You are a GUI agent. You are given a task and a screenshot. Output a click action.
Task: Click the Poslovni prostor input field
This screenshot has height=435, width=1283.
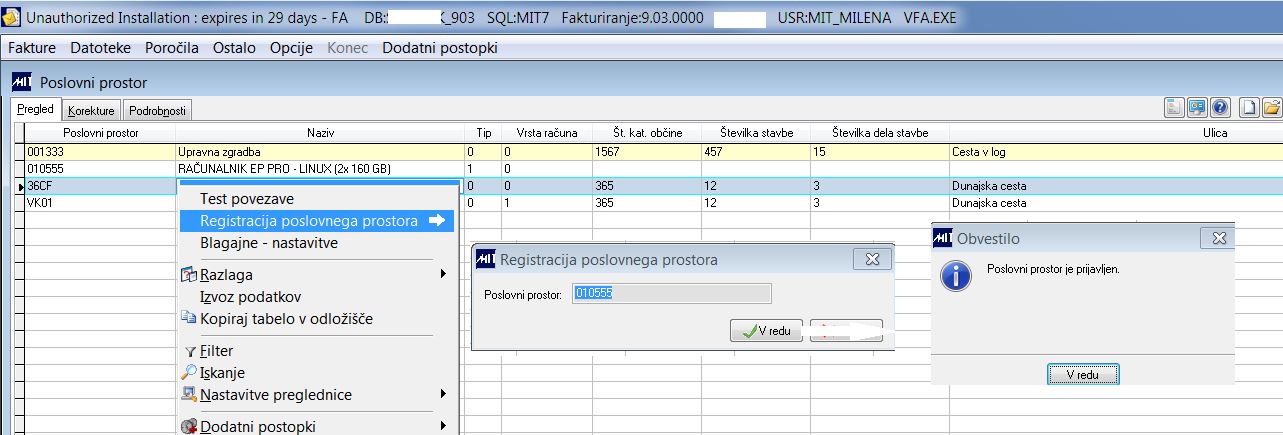point(672,293)
